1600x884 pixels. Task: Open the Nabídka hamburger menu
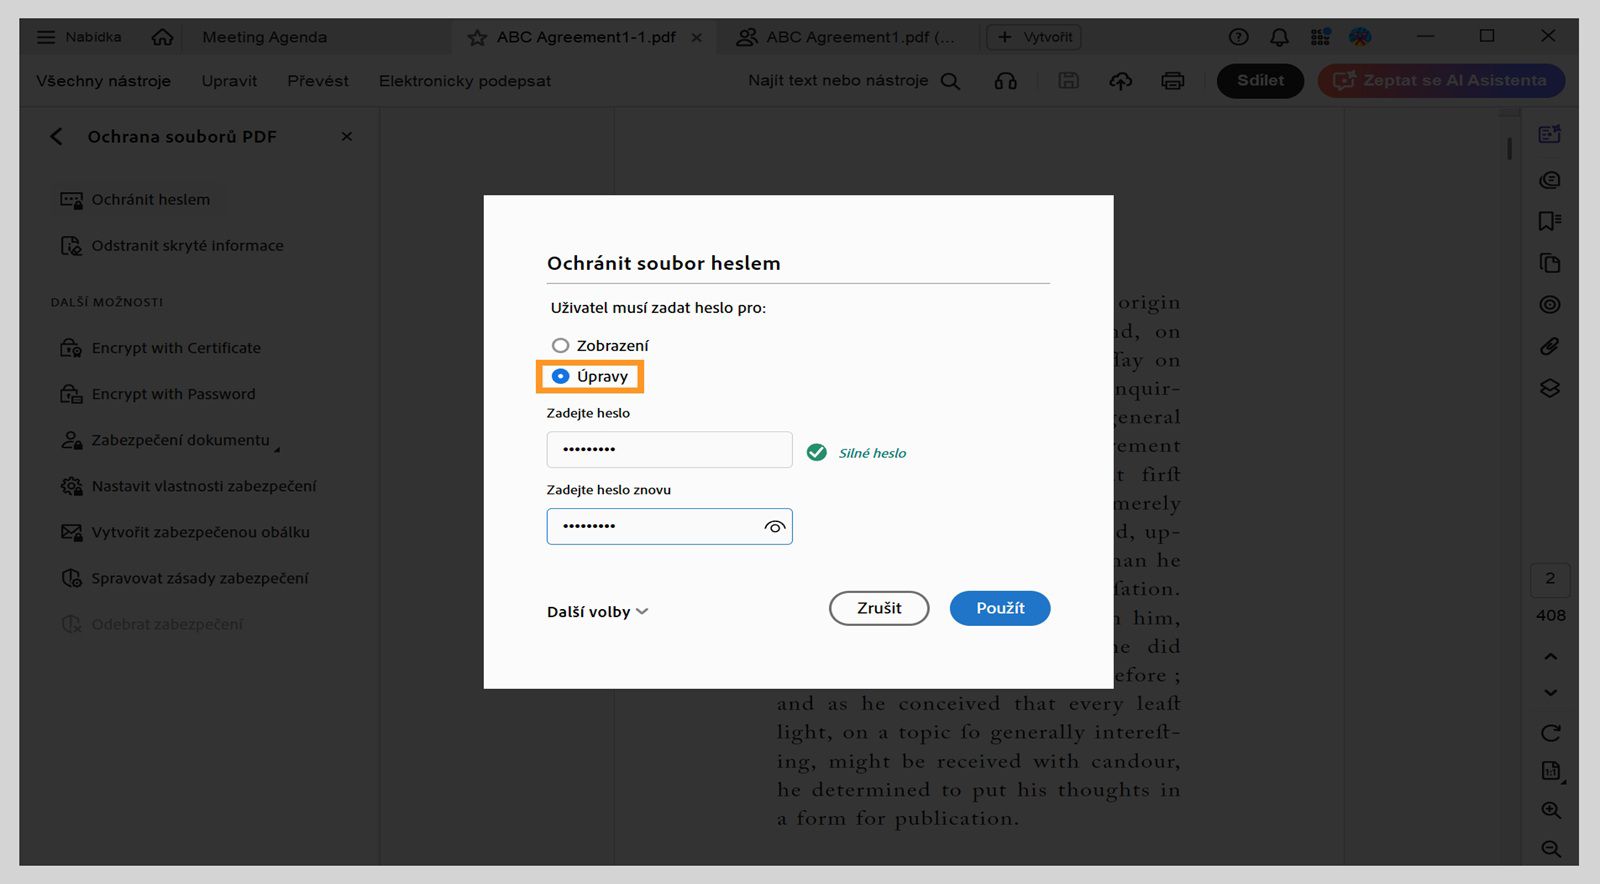[x=79, y=37]
